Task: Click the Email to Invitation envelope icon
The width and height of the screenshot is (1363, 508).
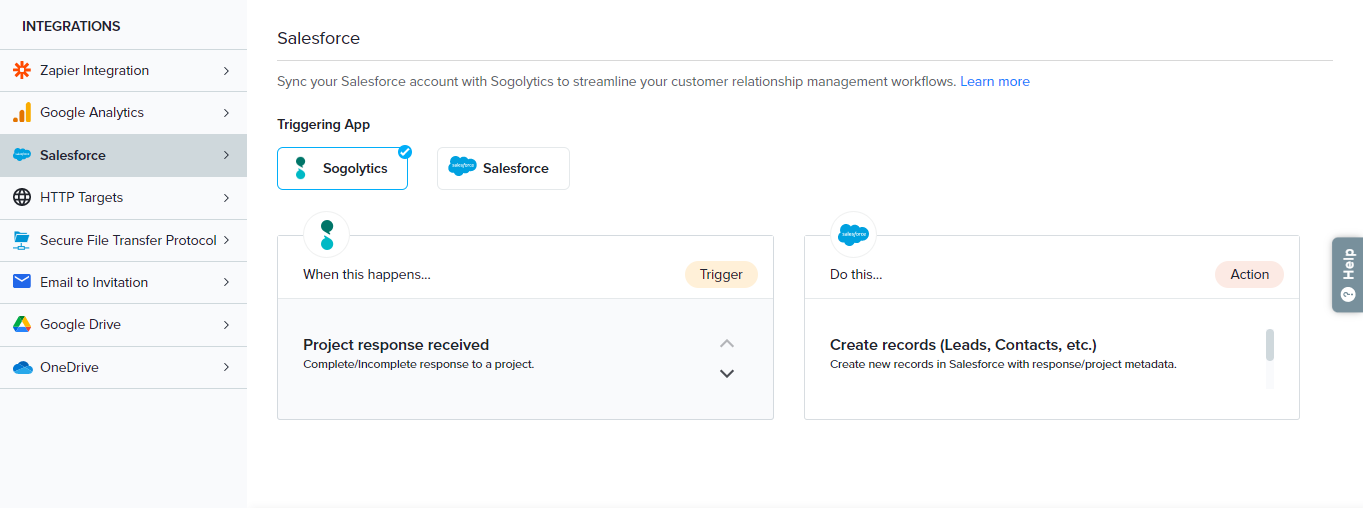Action: click(x=22, y=282)
